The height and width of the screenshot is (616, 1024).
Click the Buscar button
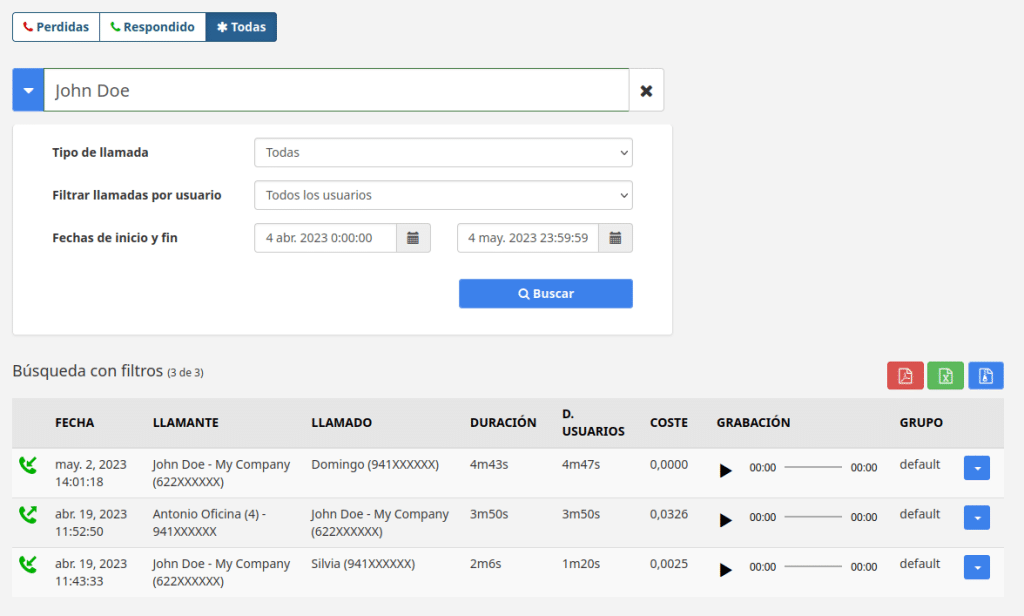click(545, 293)
